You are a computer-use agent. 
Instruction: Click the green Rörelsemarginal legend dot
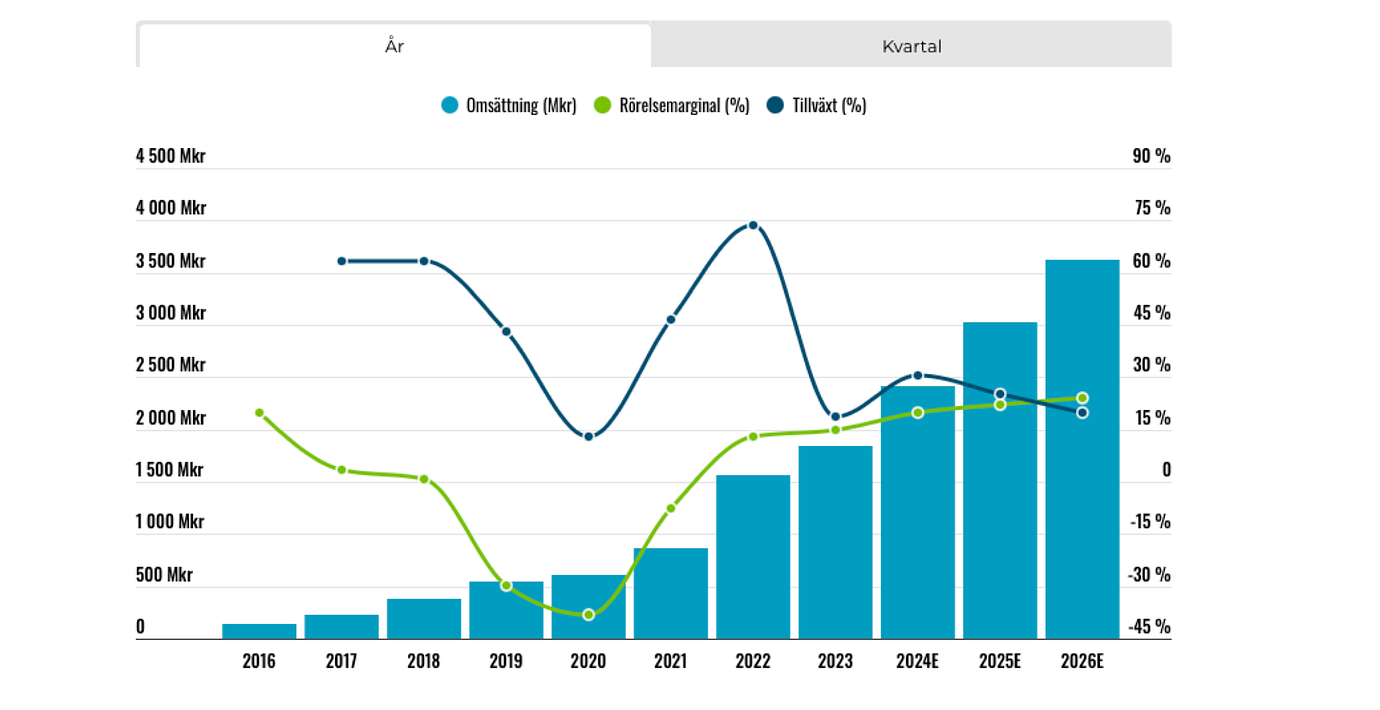click(x=602, y=105)
